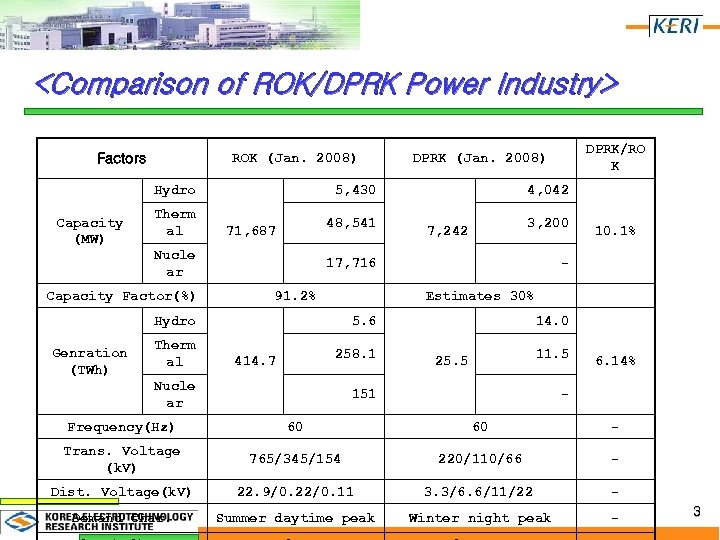Click ROK distribution voltage 22.9/0.22/0.11
The width and height of the screenshot is (720, 540).
296,492
